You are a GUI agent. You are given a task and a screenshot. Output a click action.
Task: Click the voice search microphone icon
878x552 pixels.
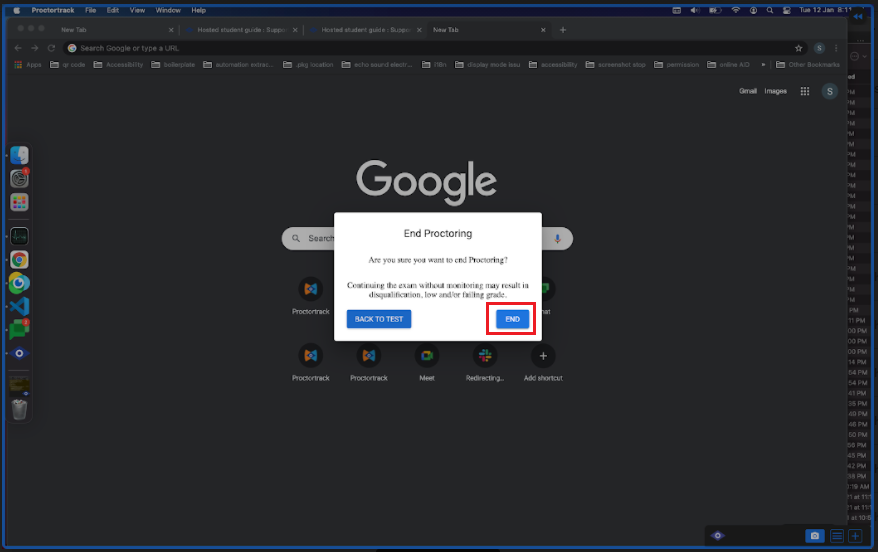pos(557,238)
